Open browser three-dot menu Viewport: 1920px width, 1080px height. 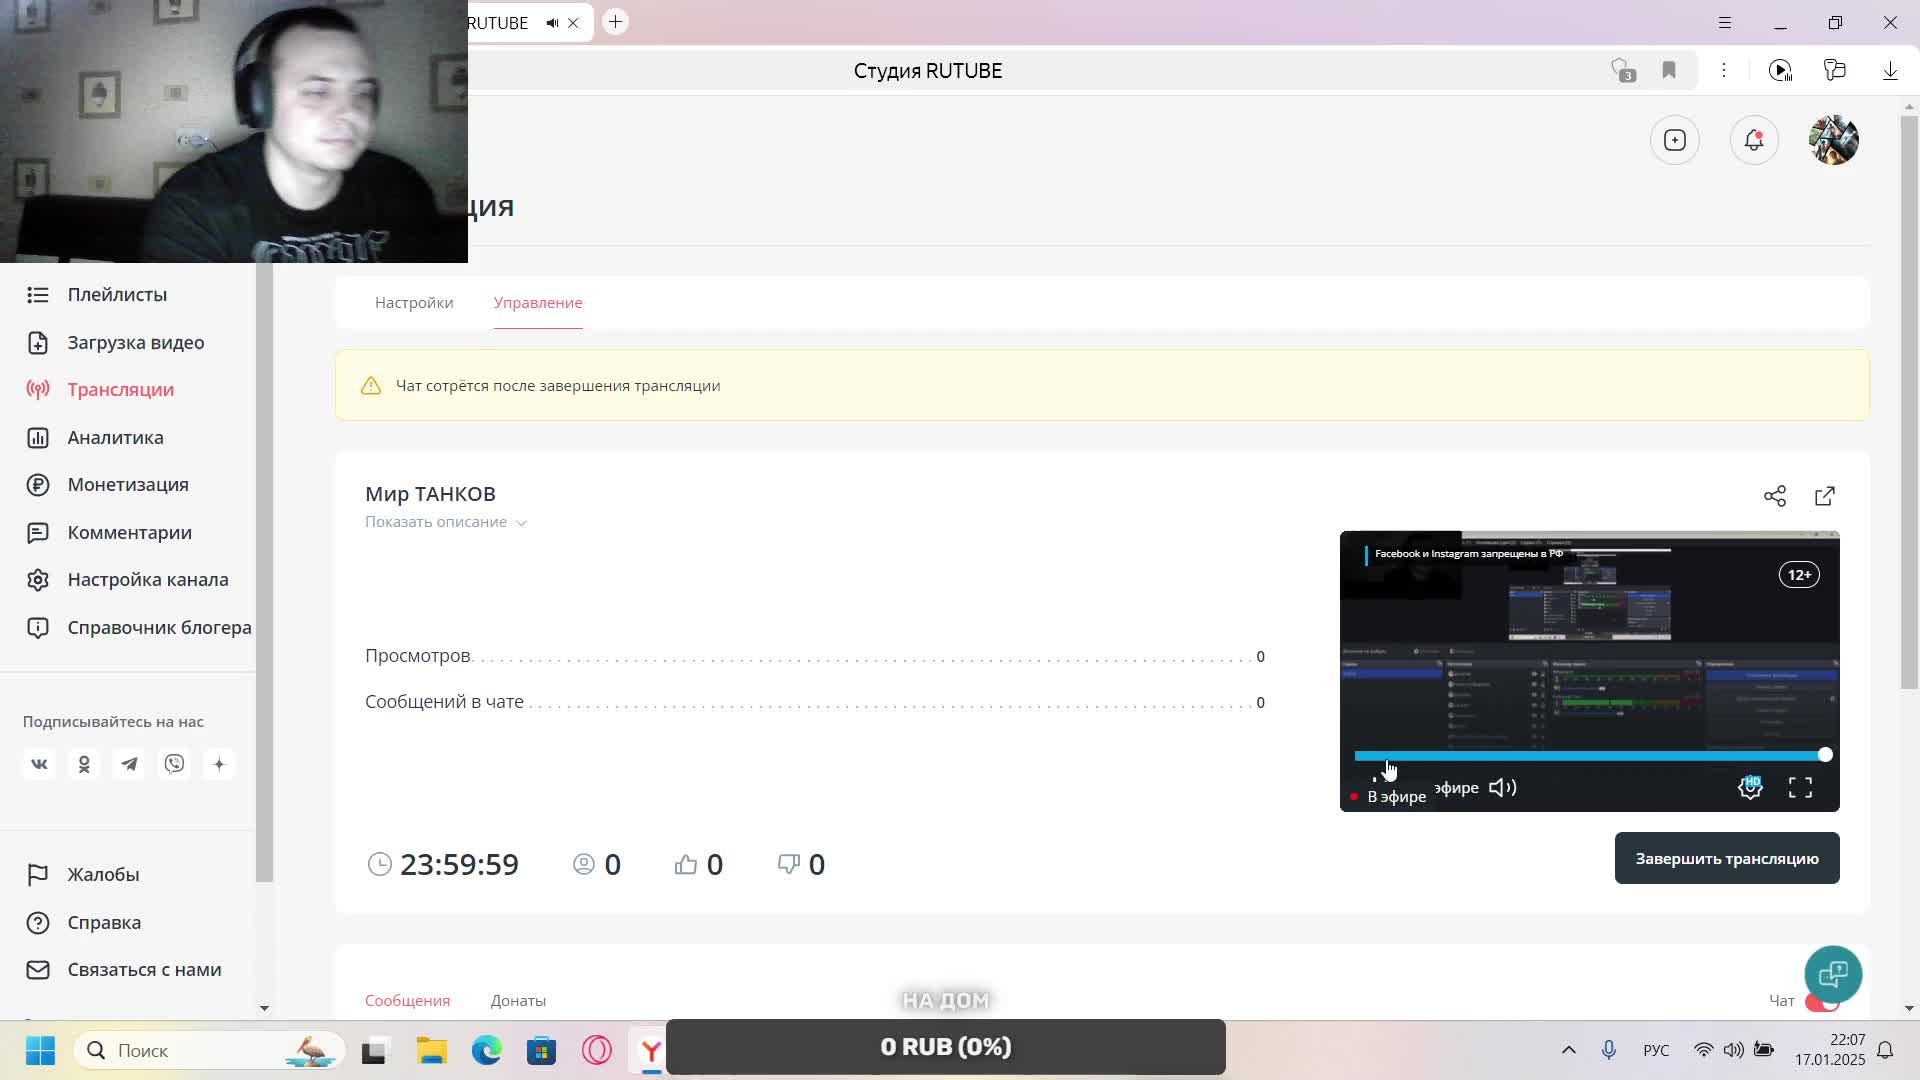pyautogui.click(x=1723, y=70)
